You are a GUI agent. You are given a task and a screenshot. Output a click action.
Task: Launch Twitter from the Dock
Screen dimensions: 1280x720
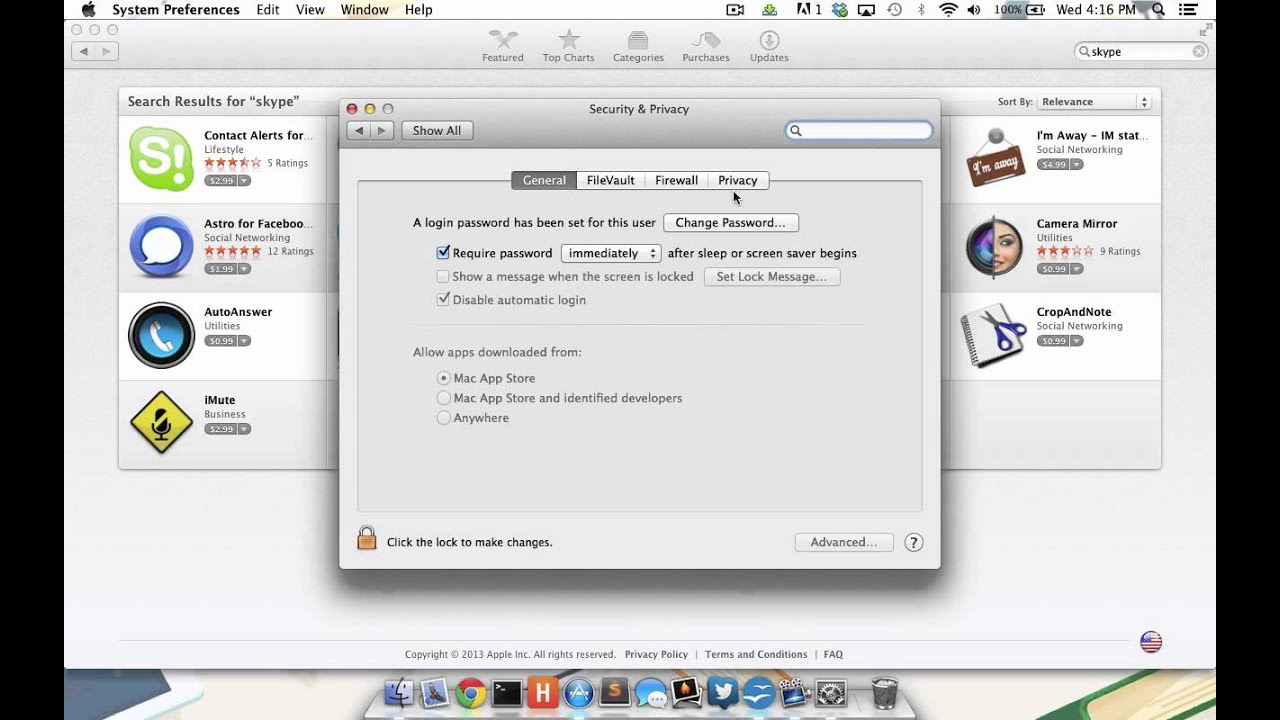point(723,693)
